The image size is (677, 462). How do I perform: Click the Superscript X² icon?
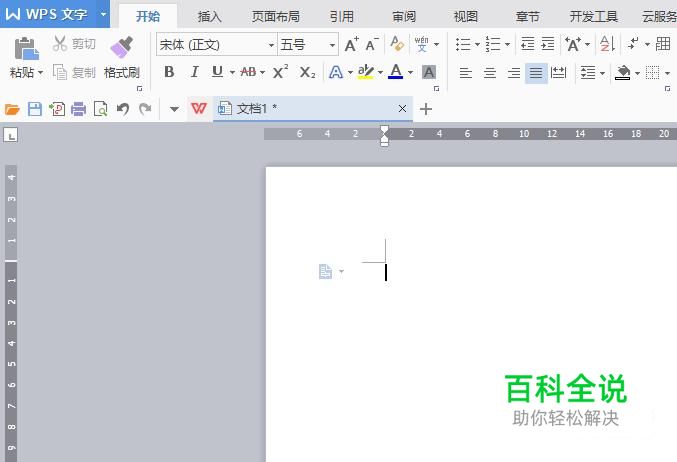281,72
